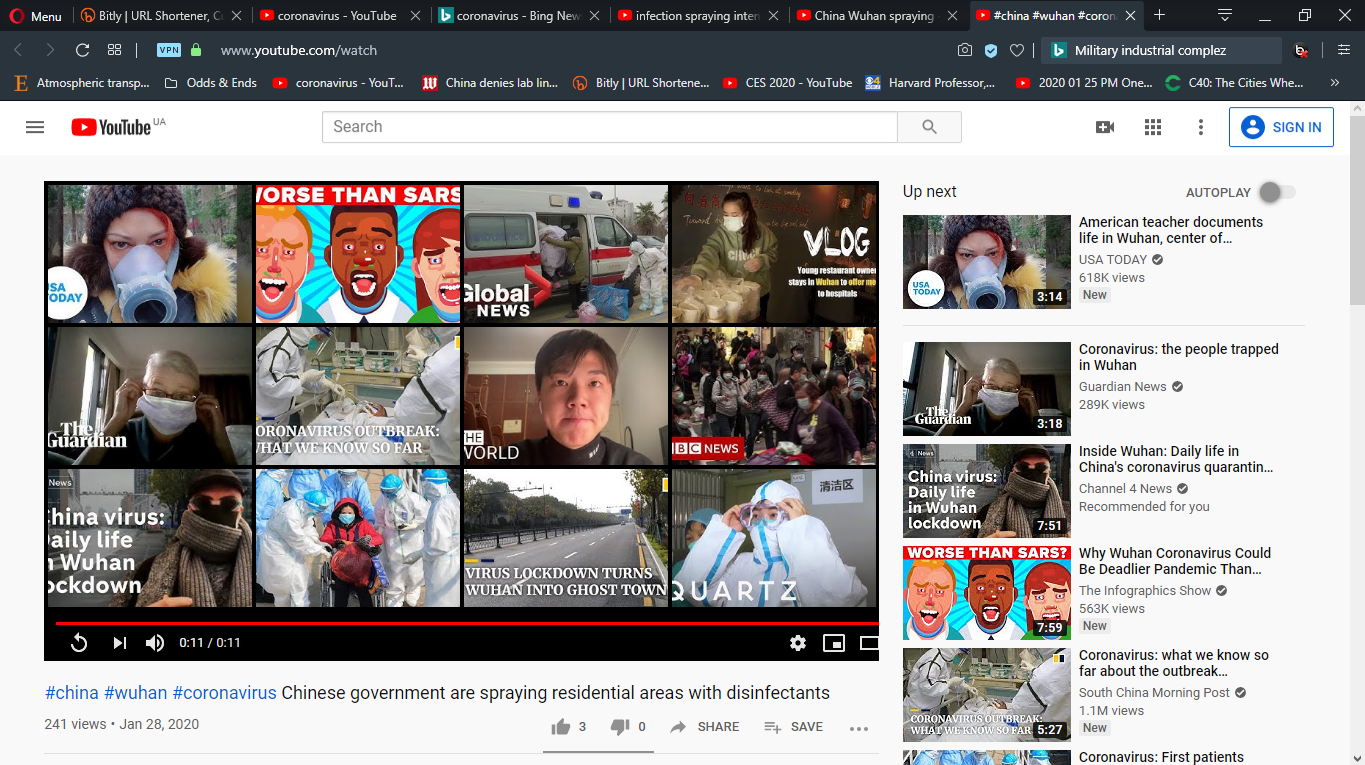Switch to the infection spraying tab
1365x765 pixels.
(x=697, y=16)
